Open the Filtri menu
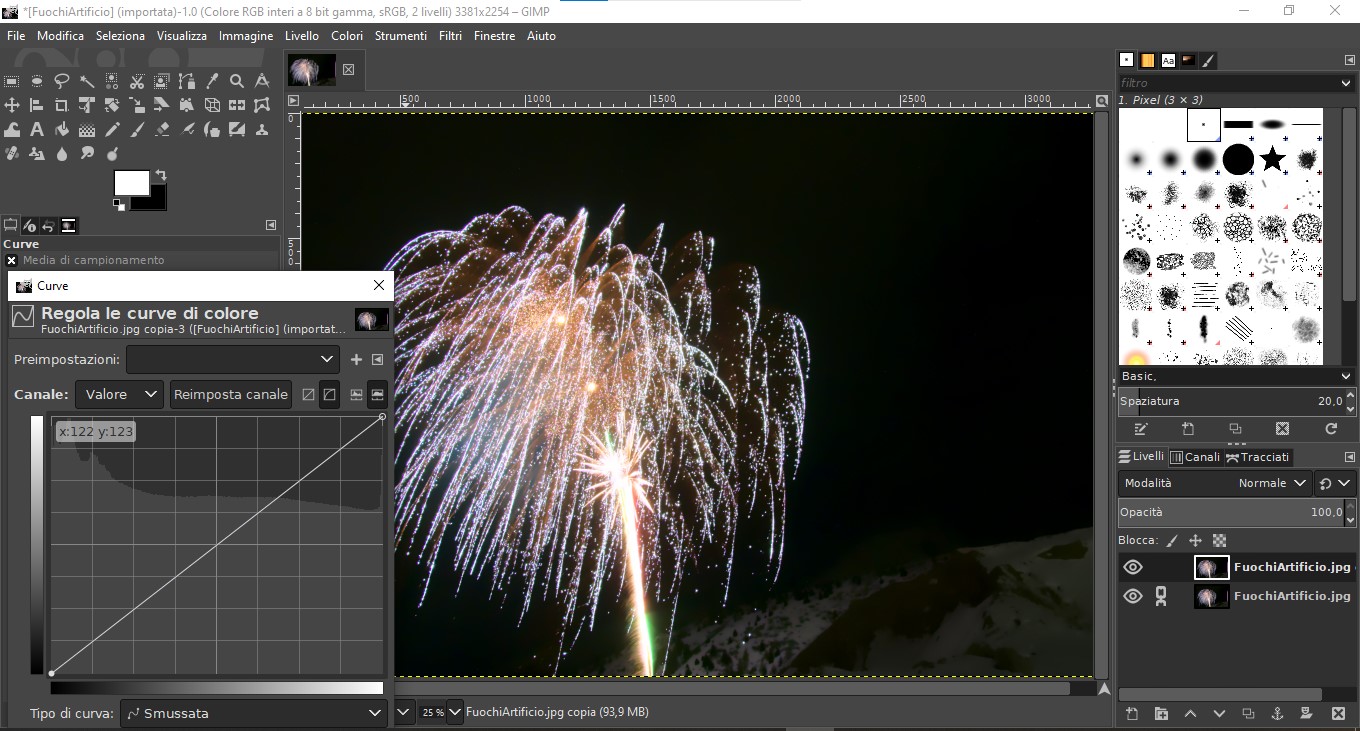 click(450, 36)
